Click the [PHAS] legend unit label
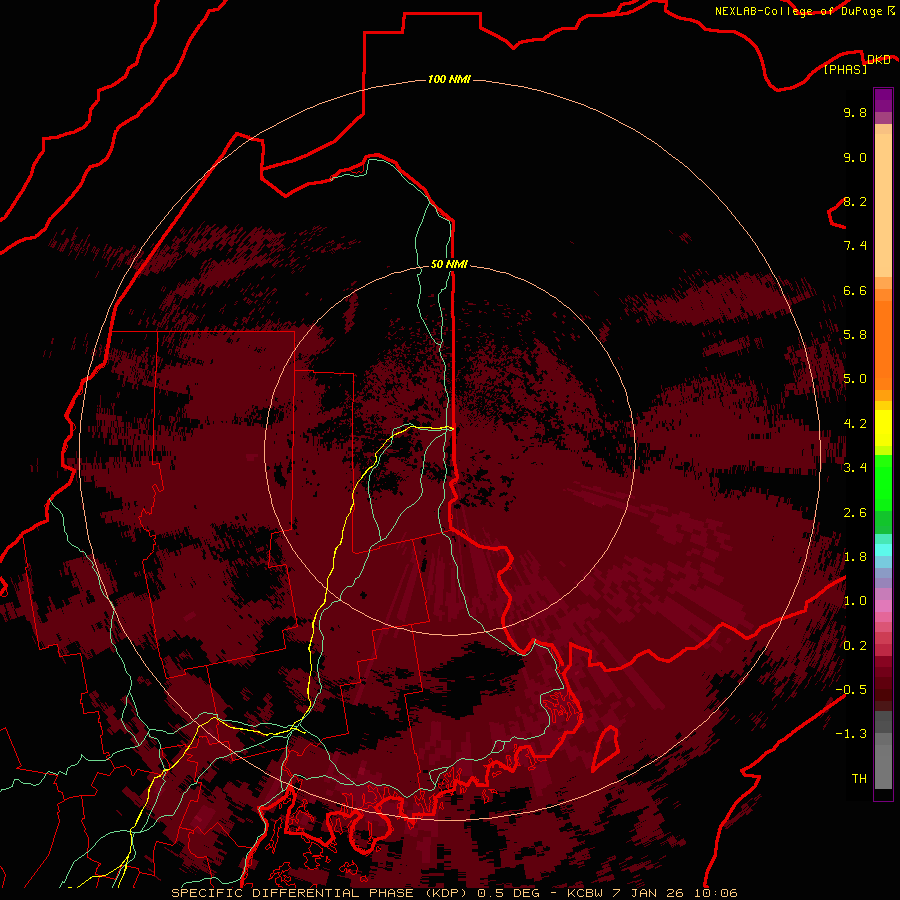 point(845,69)
